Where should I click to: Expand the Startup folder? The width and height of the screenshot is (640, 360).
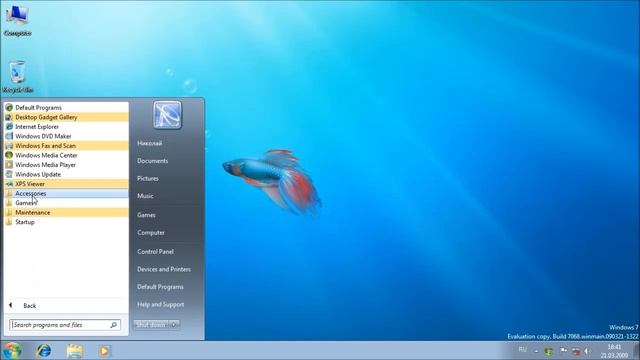tap(66, 222)
